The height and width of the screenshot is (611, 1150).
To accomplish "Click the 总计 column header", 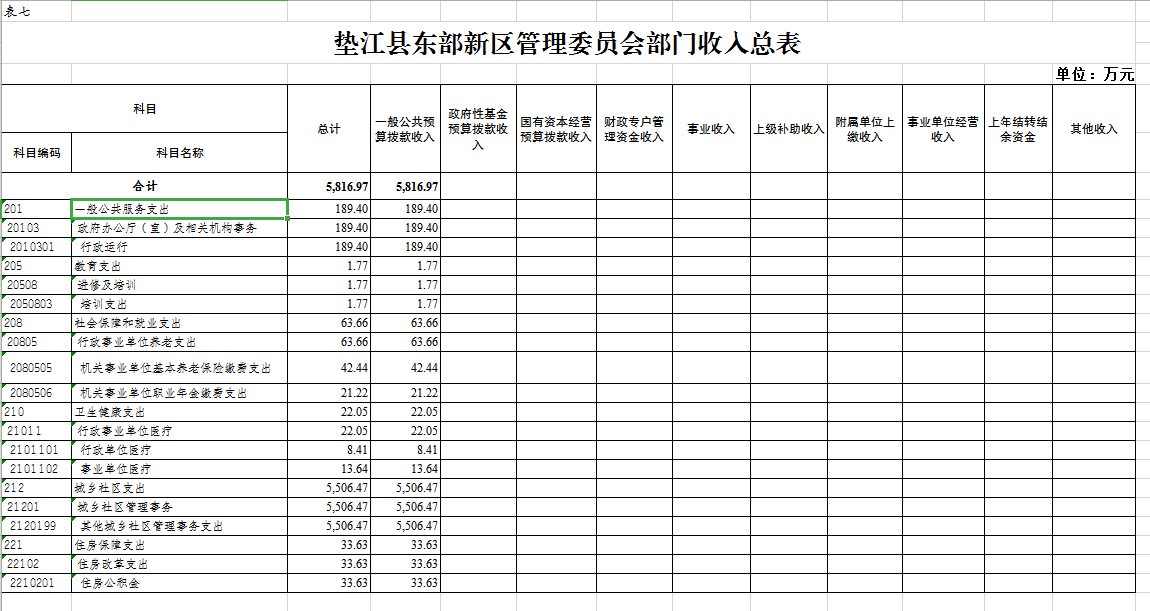I will tap(329, 129).
